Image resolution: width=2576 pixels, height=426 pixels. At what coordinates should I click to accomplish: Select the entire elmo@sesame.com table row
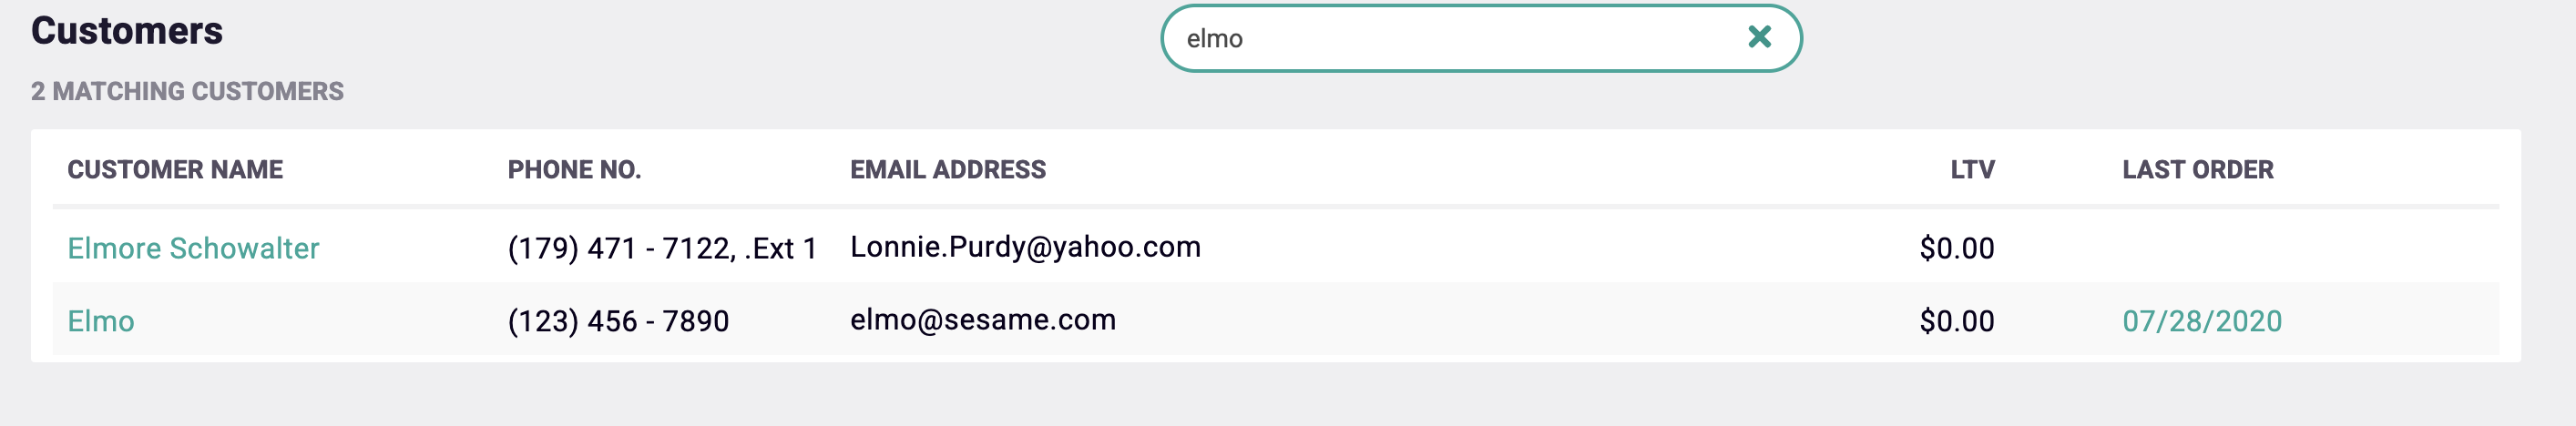tap(1500, 321)
